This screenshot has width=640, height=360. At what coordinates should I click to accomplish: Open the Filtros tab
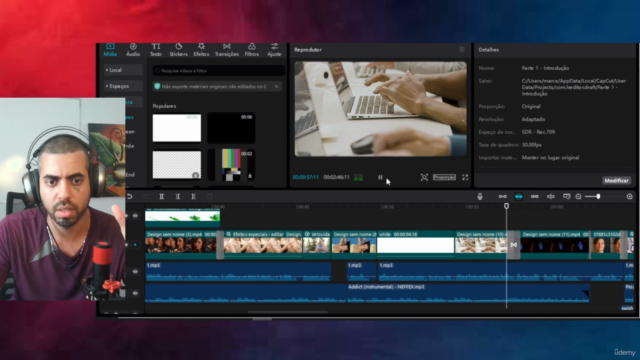252,50
